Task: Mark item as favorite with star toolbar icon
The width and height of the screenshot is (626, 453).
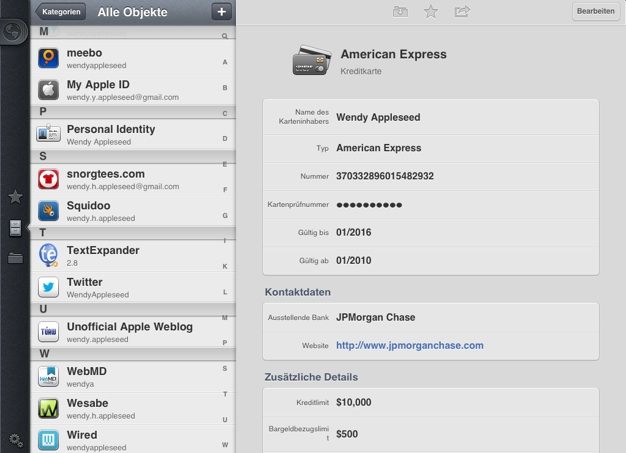Action: click(x=431, y=12)
